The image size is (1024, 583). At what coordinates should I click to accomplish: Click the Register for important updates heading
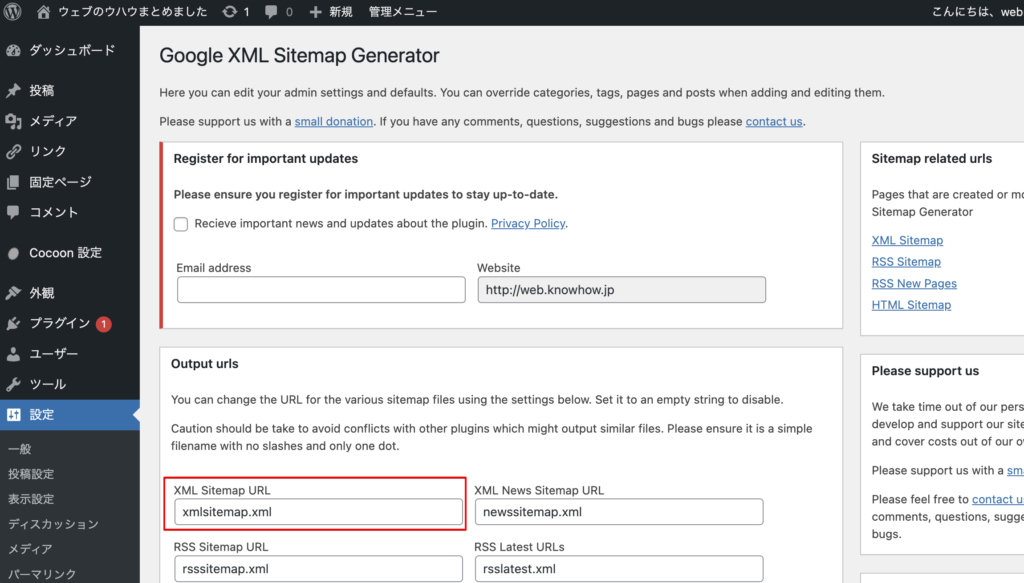[266, 159]
